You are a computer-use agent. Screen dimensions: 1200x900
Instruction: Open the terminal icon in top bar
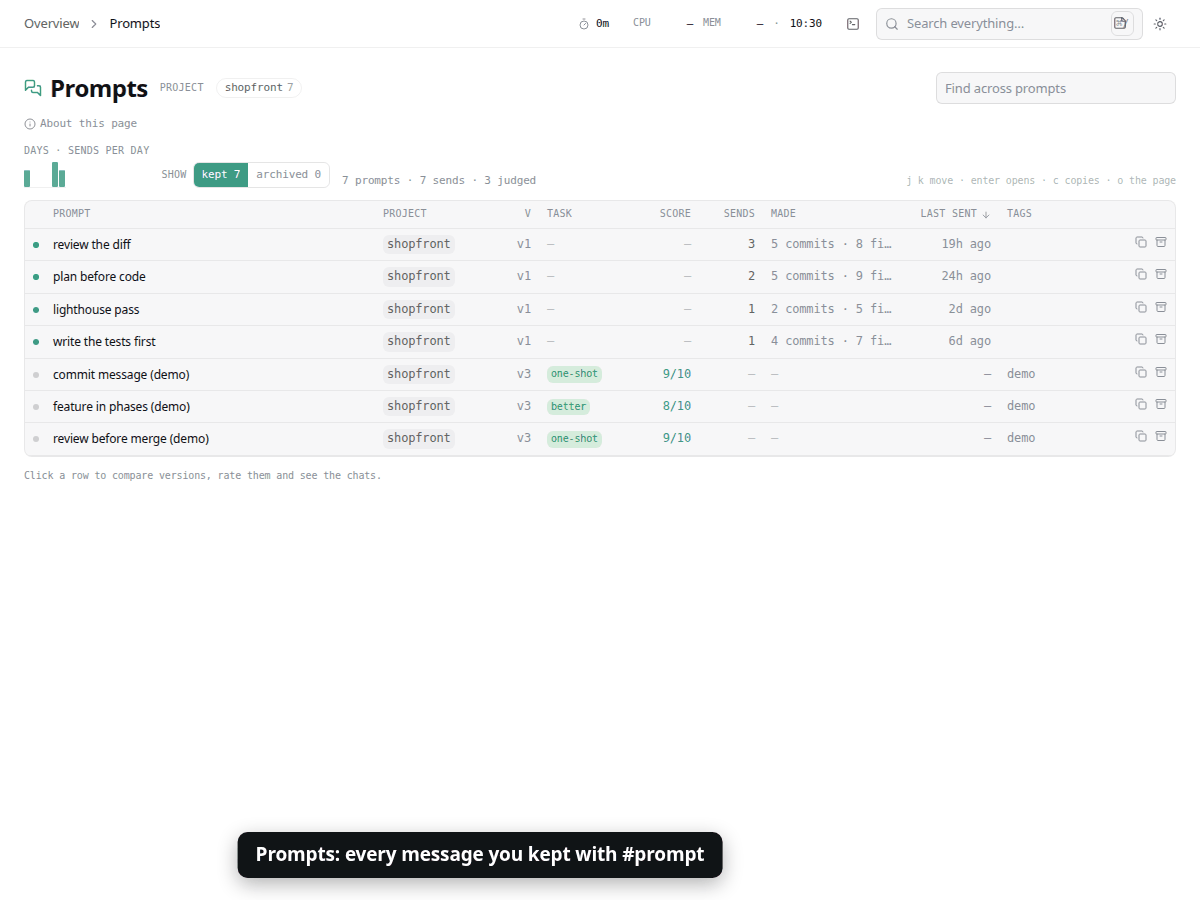click(x=853, y=24)
